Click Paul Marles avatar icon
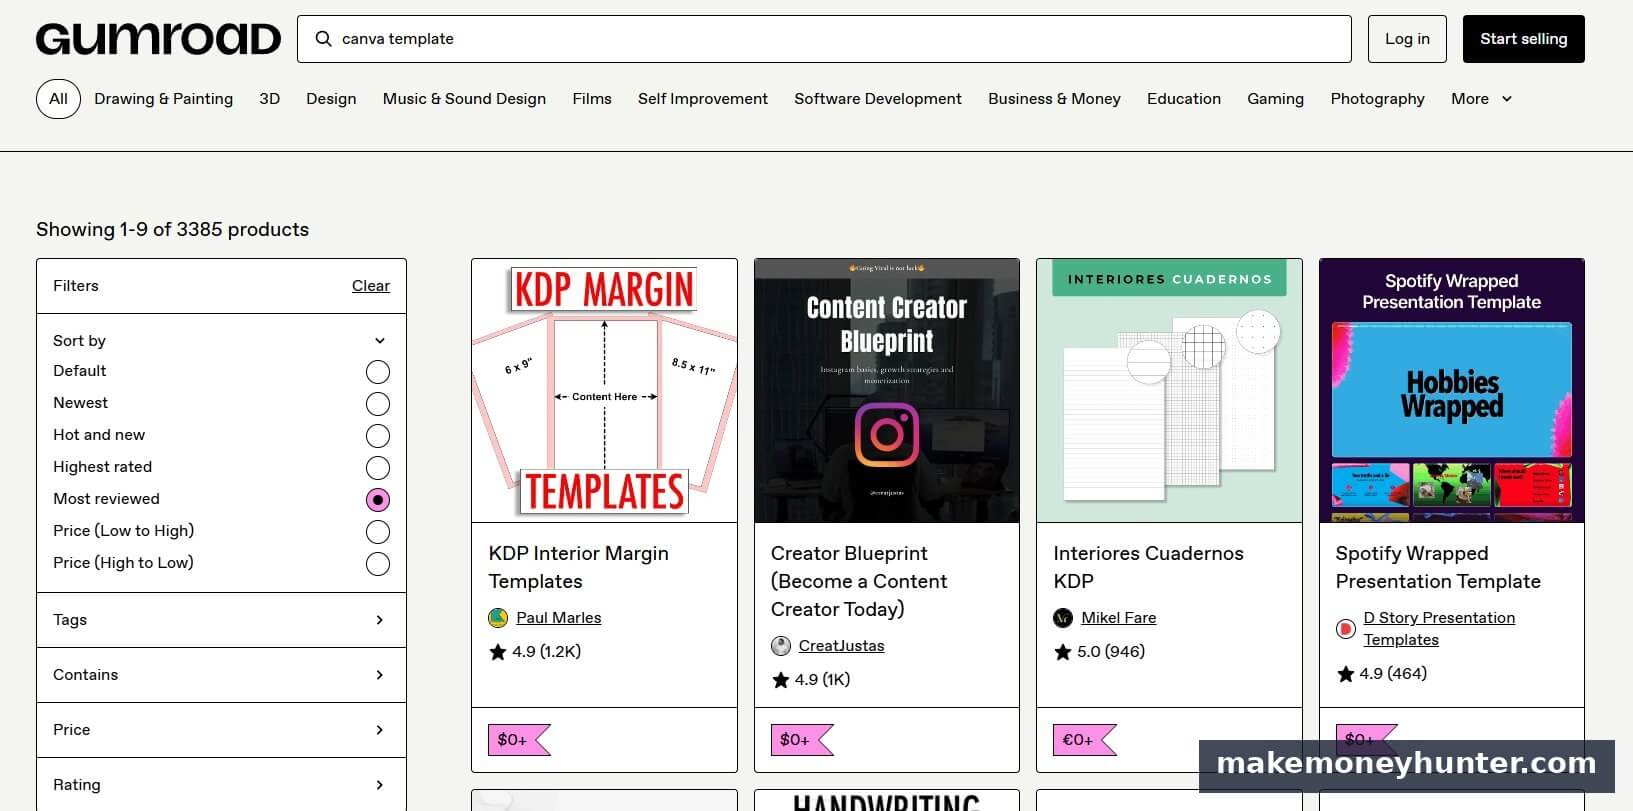 pyautogui.click(x=498, y=618)
